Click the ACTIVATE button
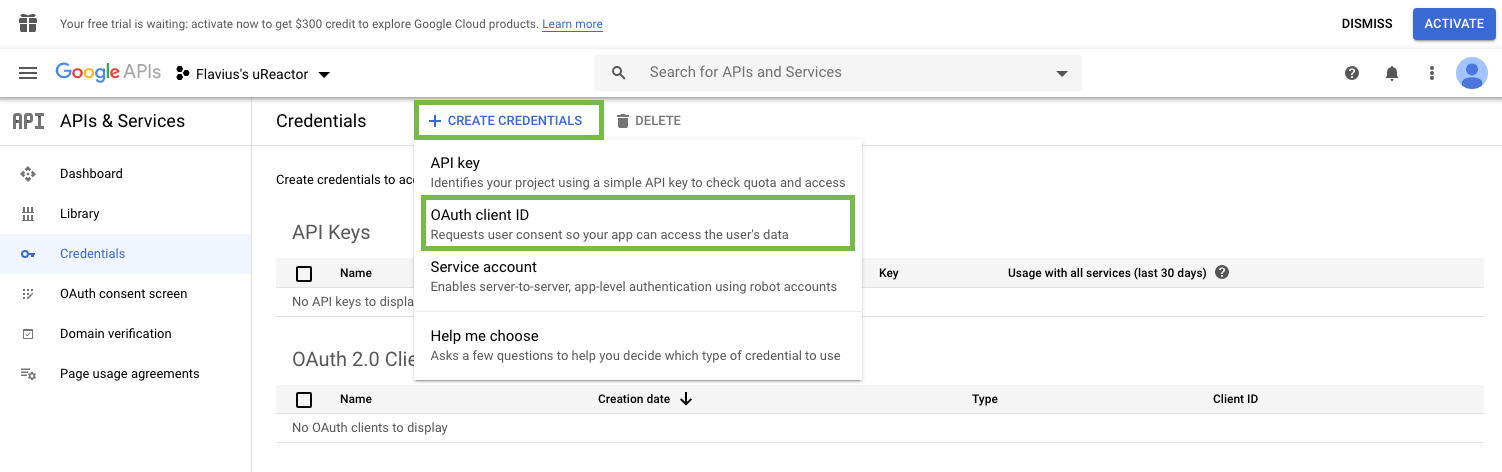The width and height of the screenshot is (1502, 472). pos(1454,24)
